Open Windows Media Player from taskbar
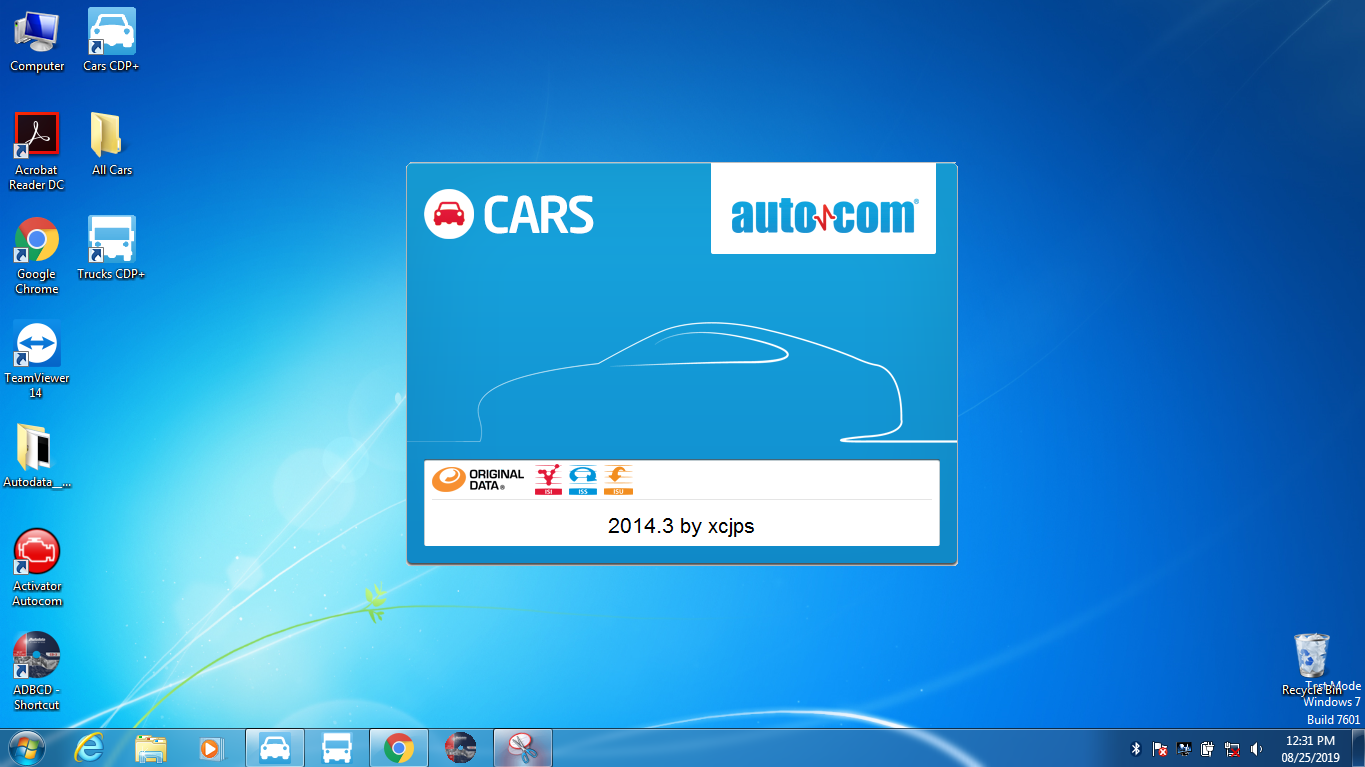Image resolution: width=1365 pixels, height=767 pixels. click(x=210, y=748)
